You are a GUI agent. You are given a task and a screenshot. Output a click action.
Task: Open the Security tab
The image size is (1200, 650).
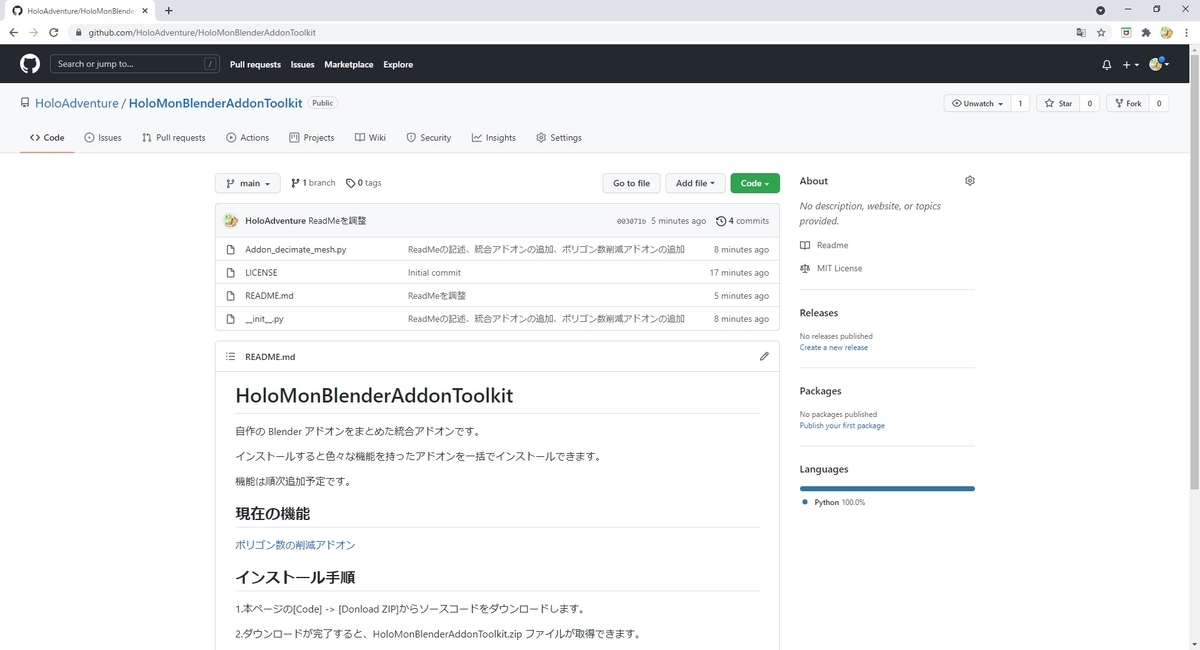point(429,138)
